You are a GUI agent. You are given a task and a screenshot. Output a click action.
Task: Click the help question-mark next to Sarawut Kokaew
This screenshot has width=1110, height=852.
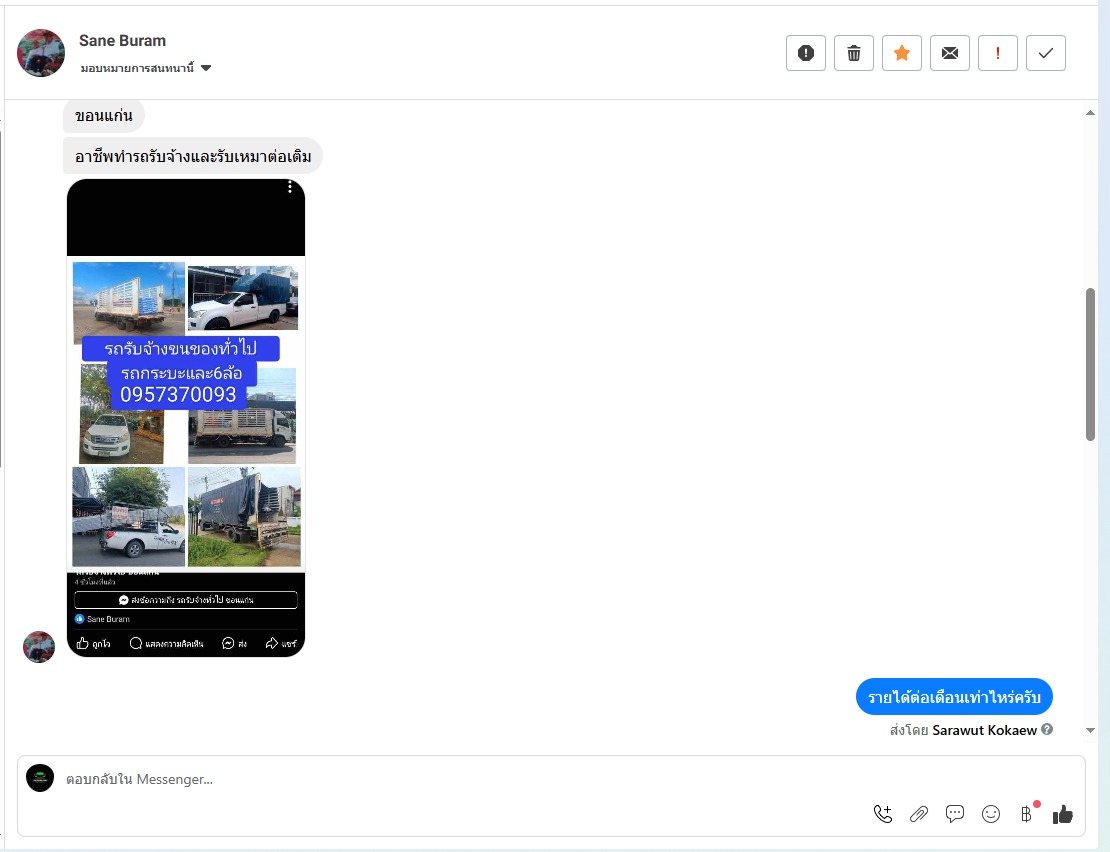(1047, 730)
